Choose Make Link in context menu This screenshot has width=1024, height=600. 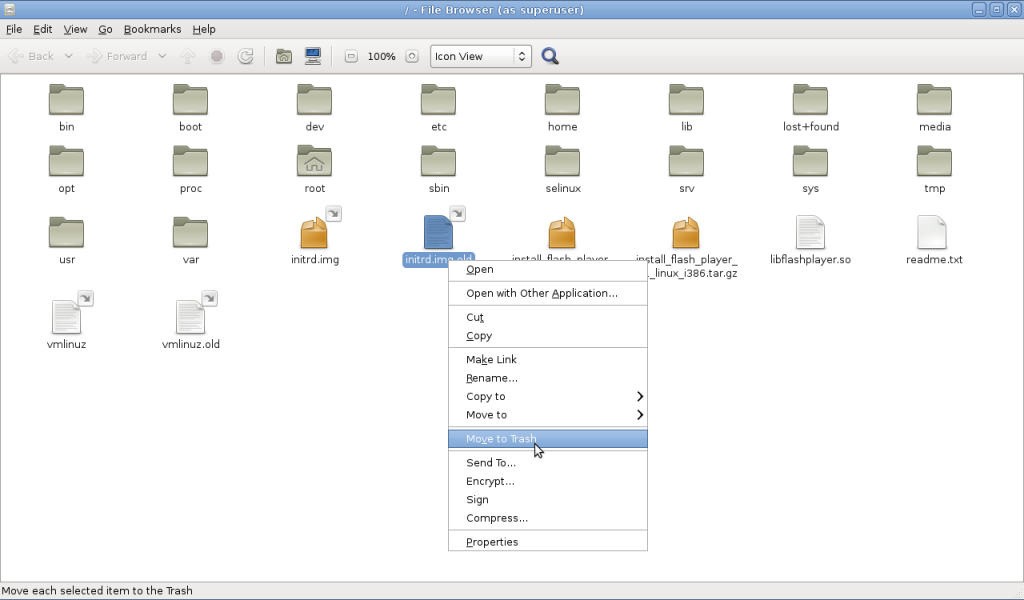click(x=547, y=360)
